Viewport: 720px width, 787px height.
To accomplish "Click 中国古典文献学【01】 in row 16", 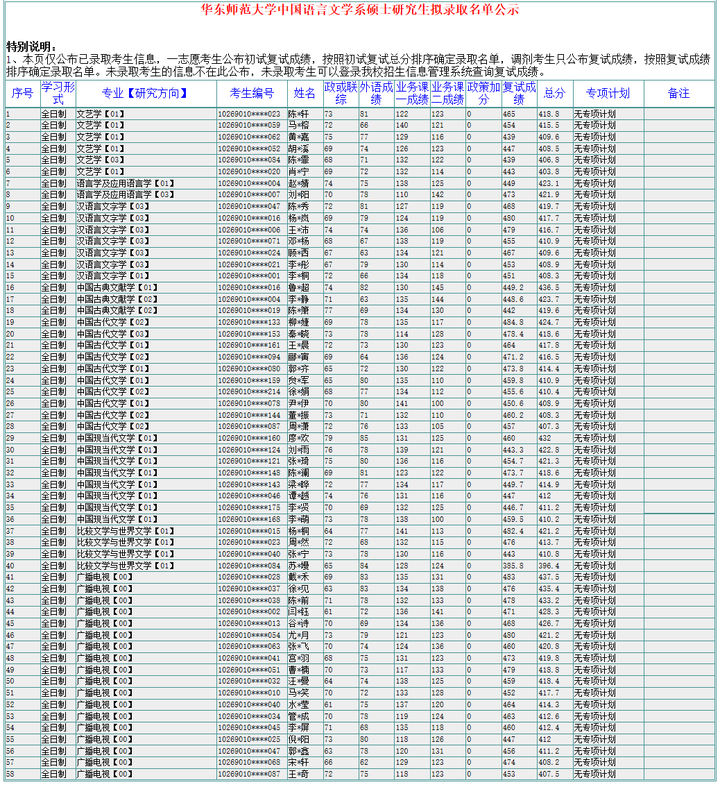I will click(x=117, y=288).
